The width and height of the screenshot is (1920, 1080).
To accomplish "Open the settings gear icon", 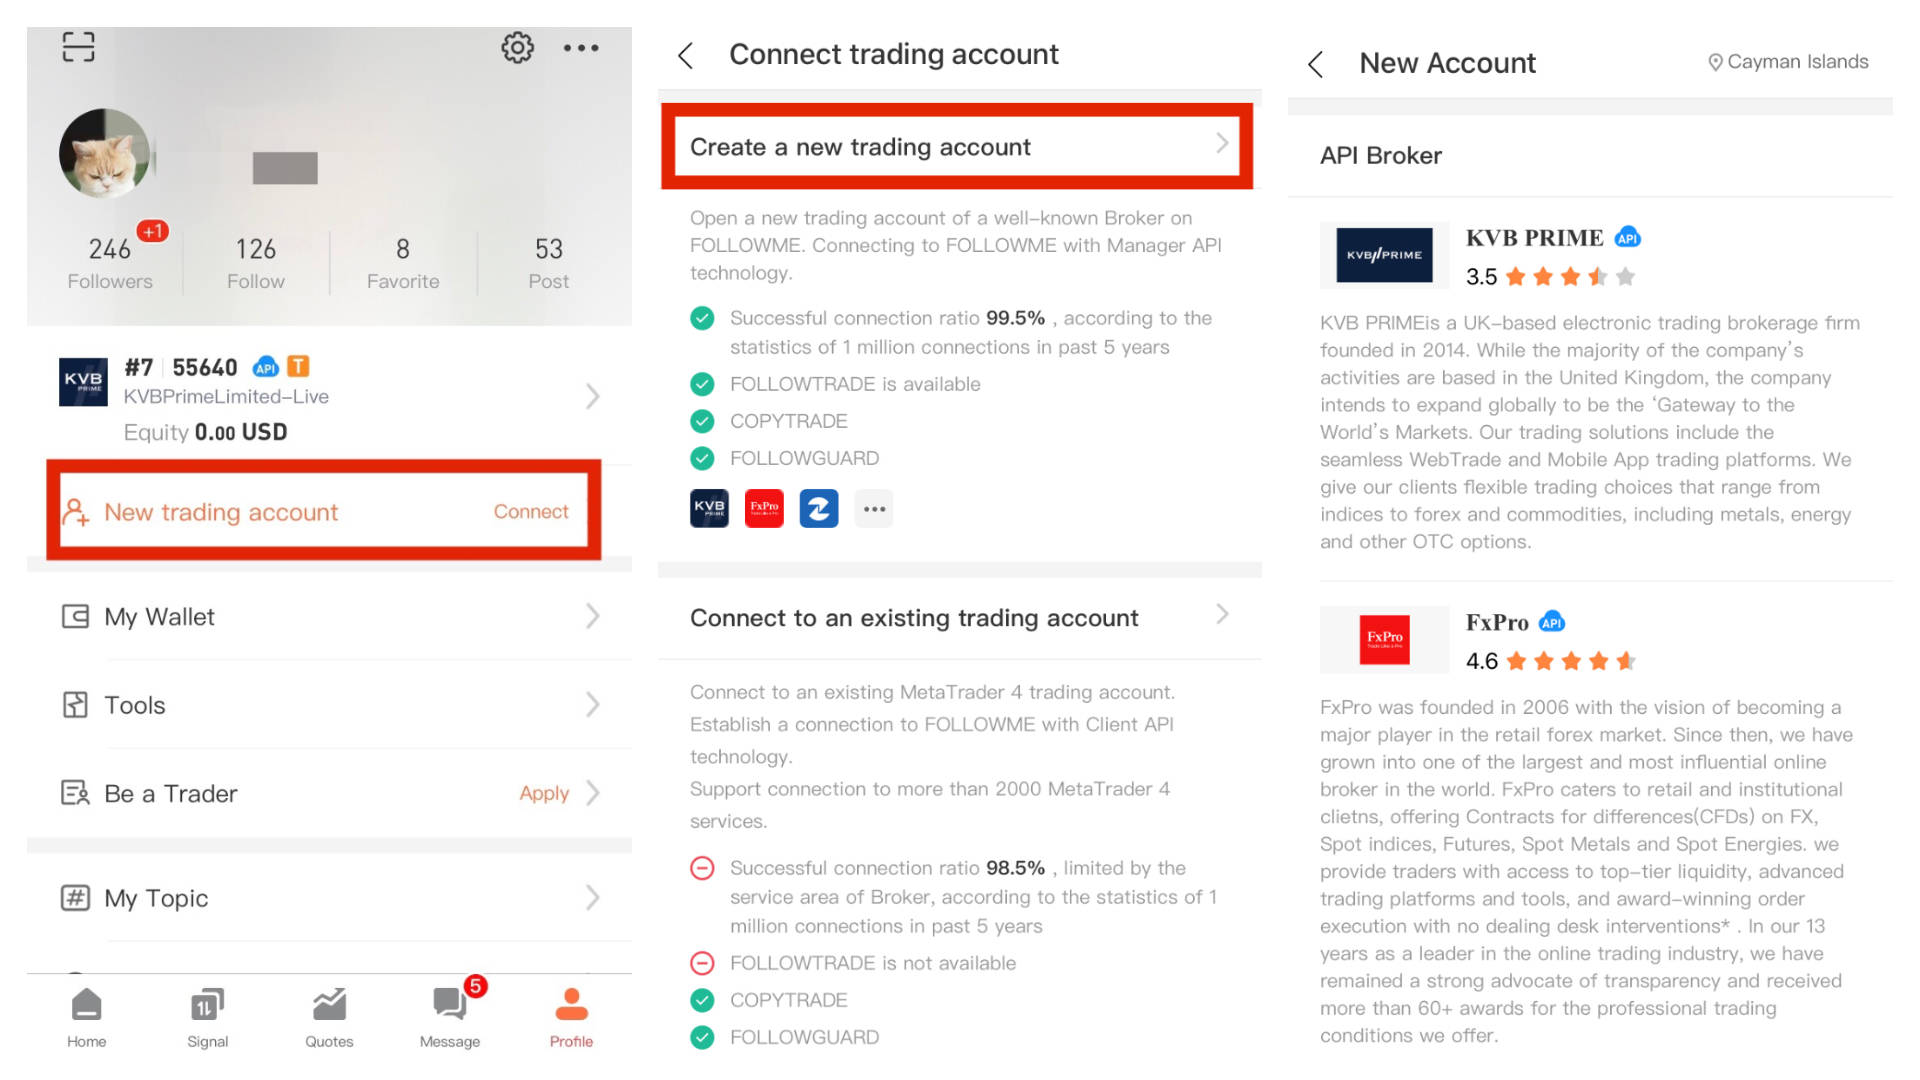I will tap(517, 47).
